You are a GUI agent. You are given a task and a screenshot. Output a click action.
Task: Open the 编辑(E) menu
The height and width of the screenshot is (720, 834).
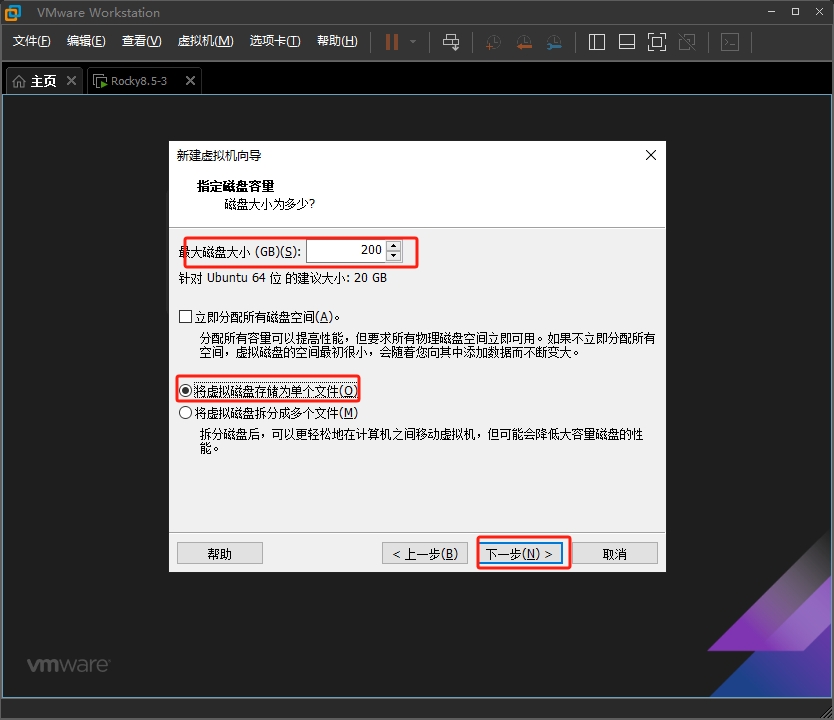86,41
